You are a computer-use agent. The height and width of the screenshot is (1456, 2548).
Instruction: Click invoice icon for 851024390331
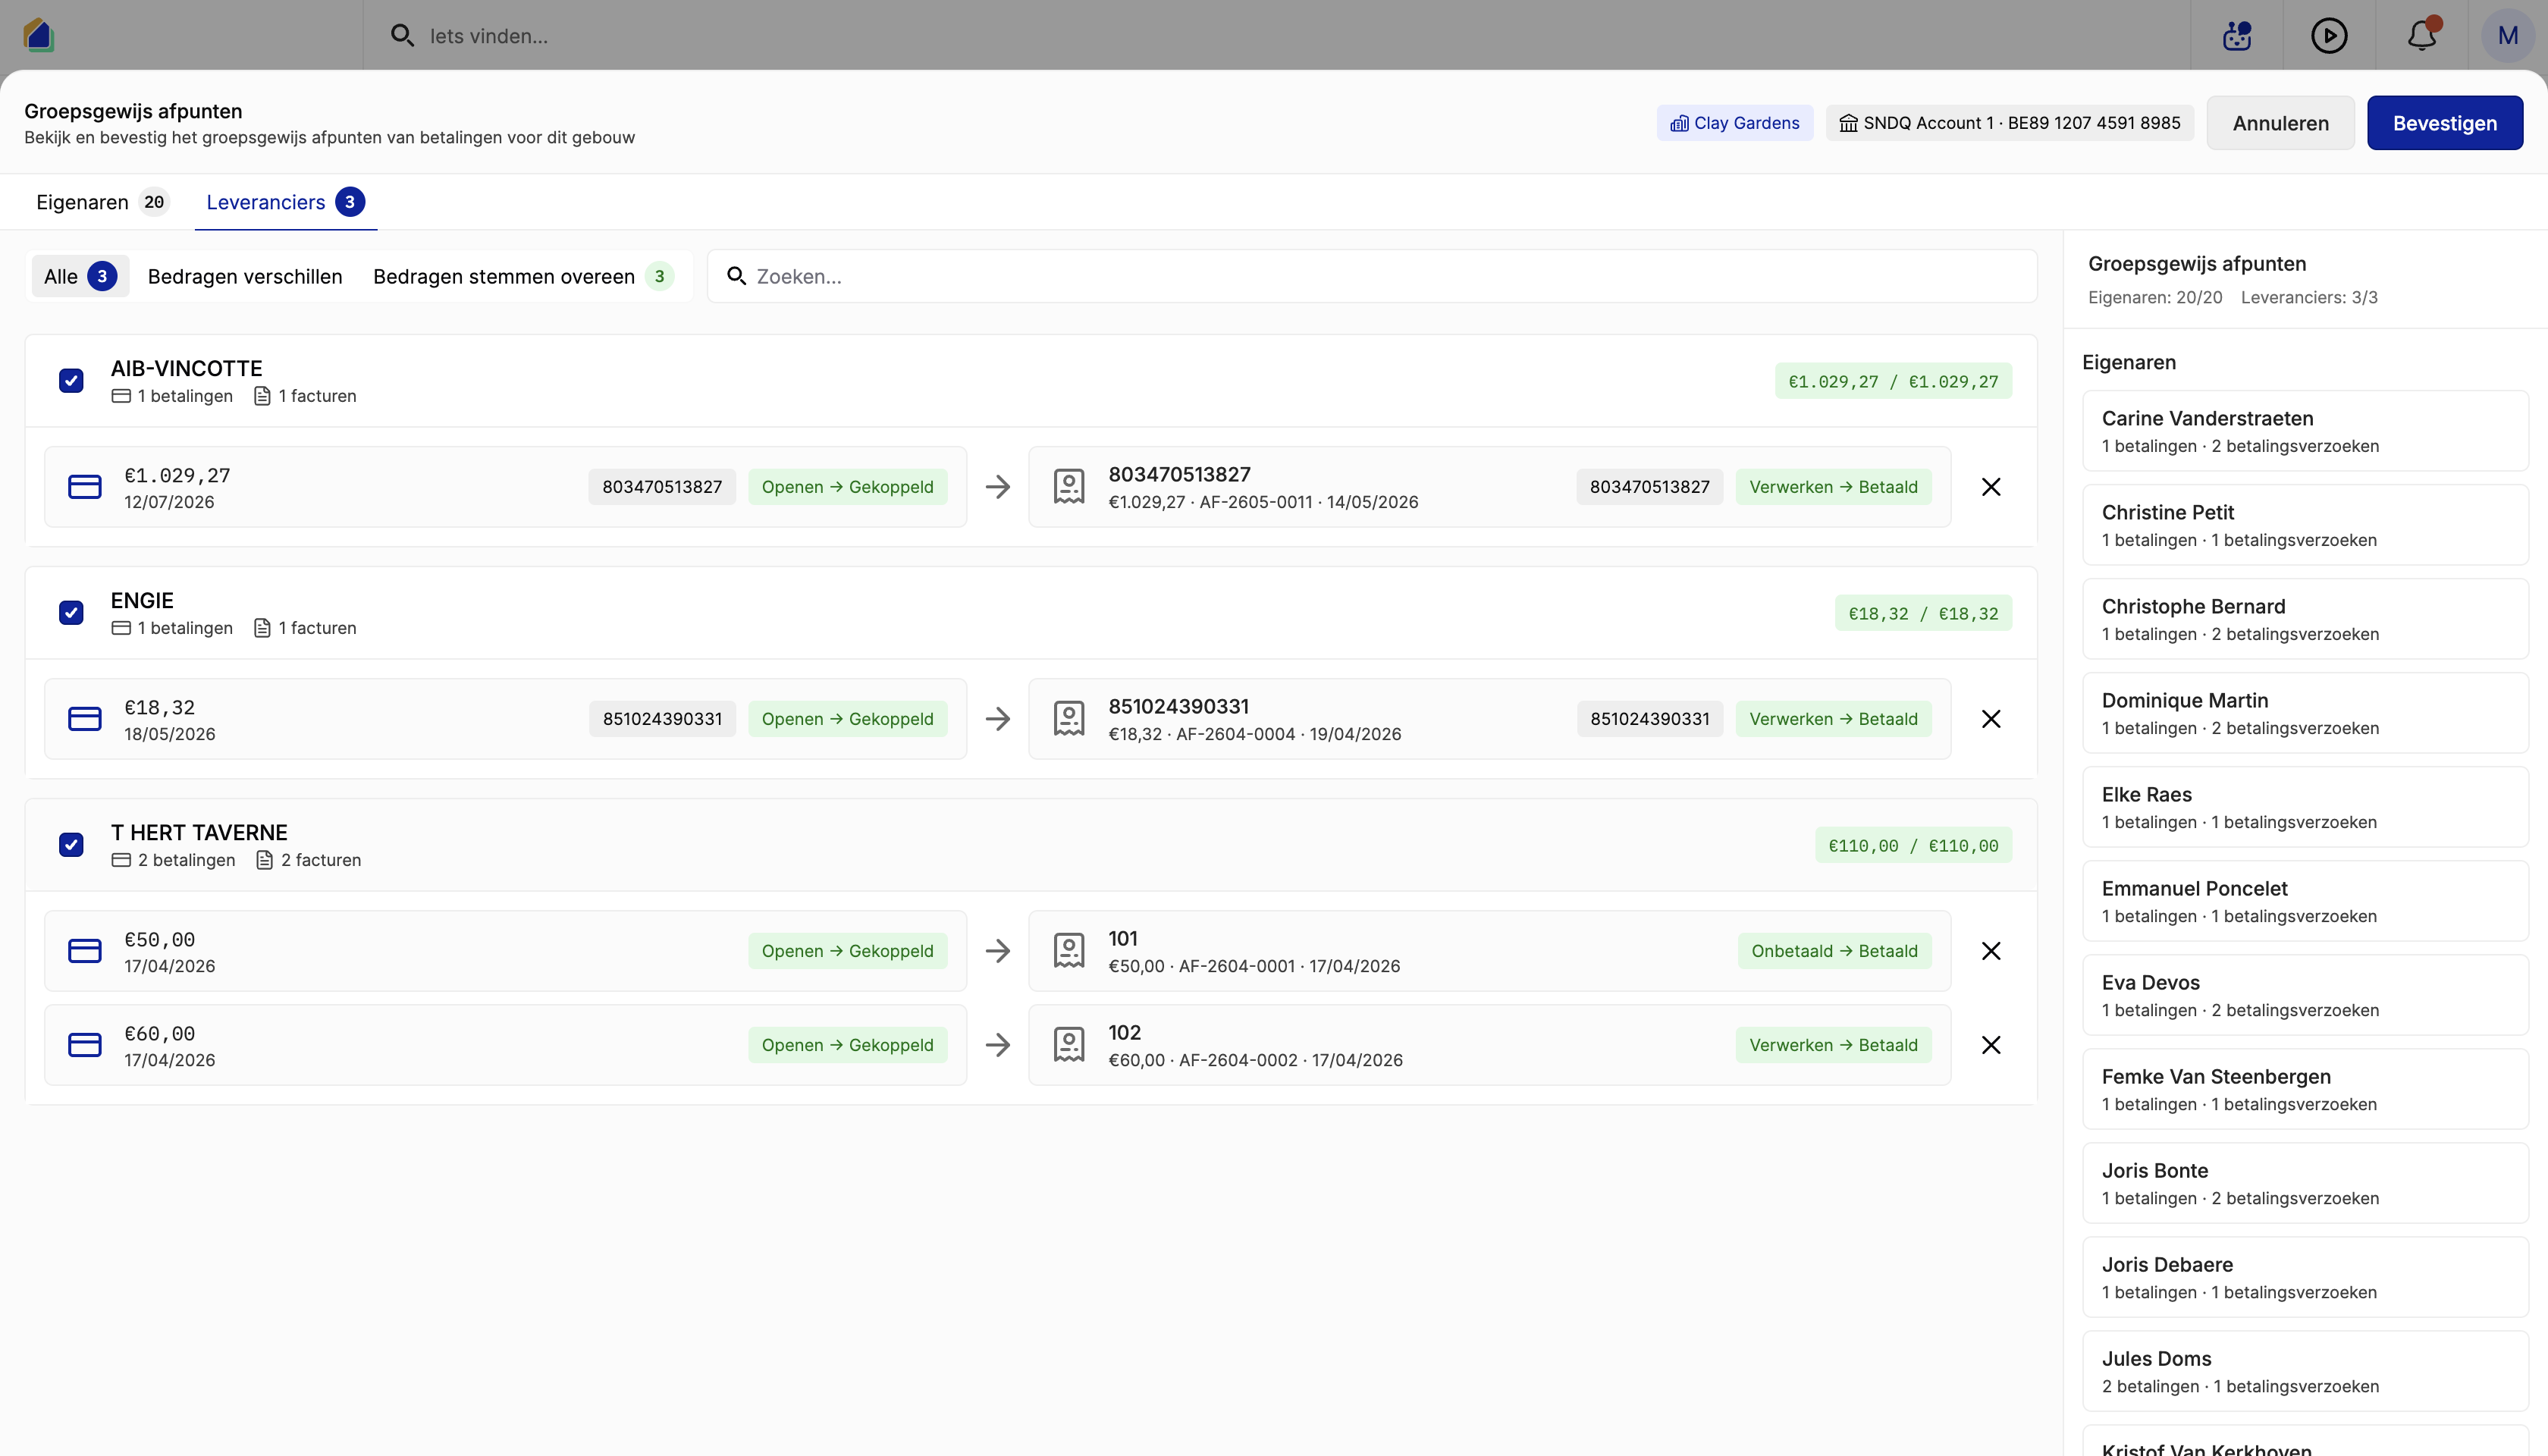click(1069, 719)
